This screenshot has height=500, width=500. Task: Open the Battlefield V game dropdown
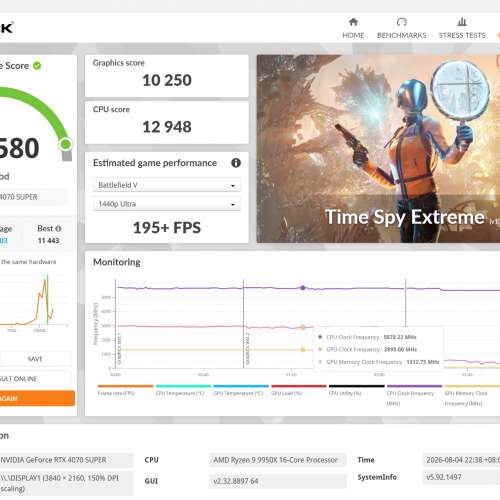[166, 185]
